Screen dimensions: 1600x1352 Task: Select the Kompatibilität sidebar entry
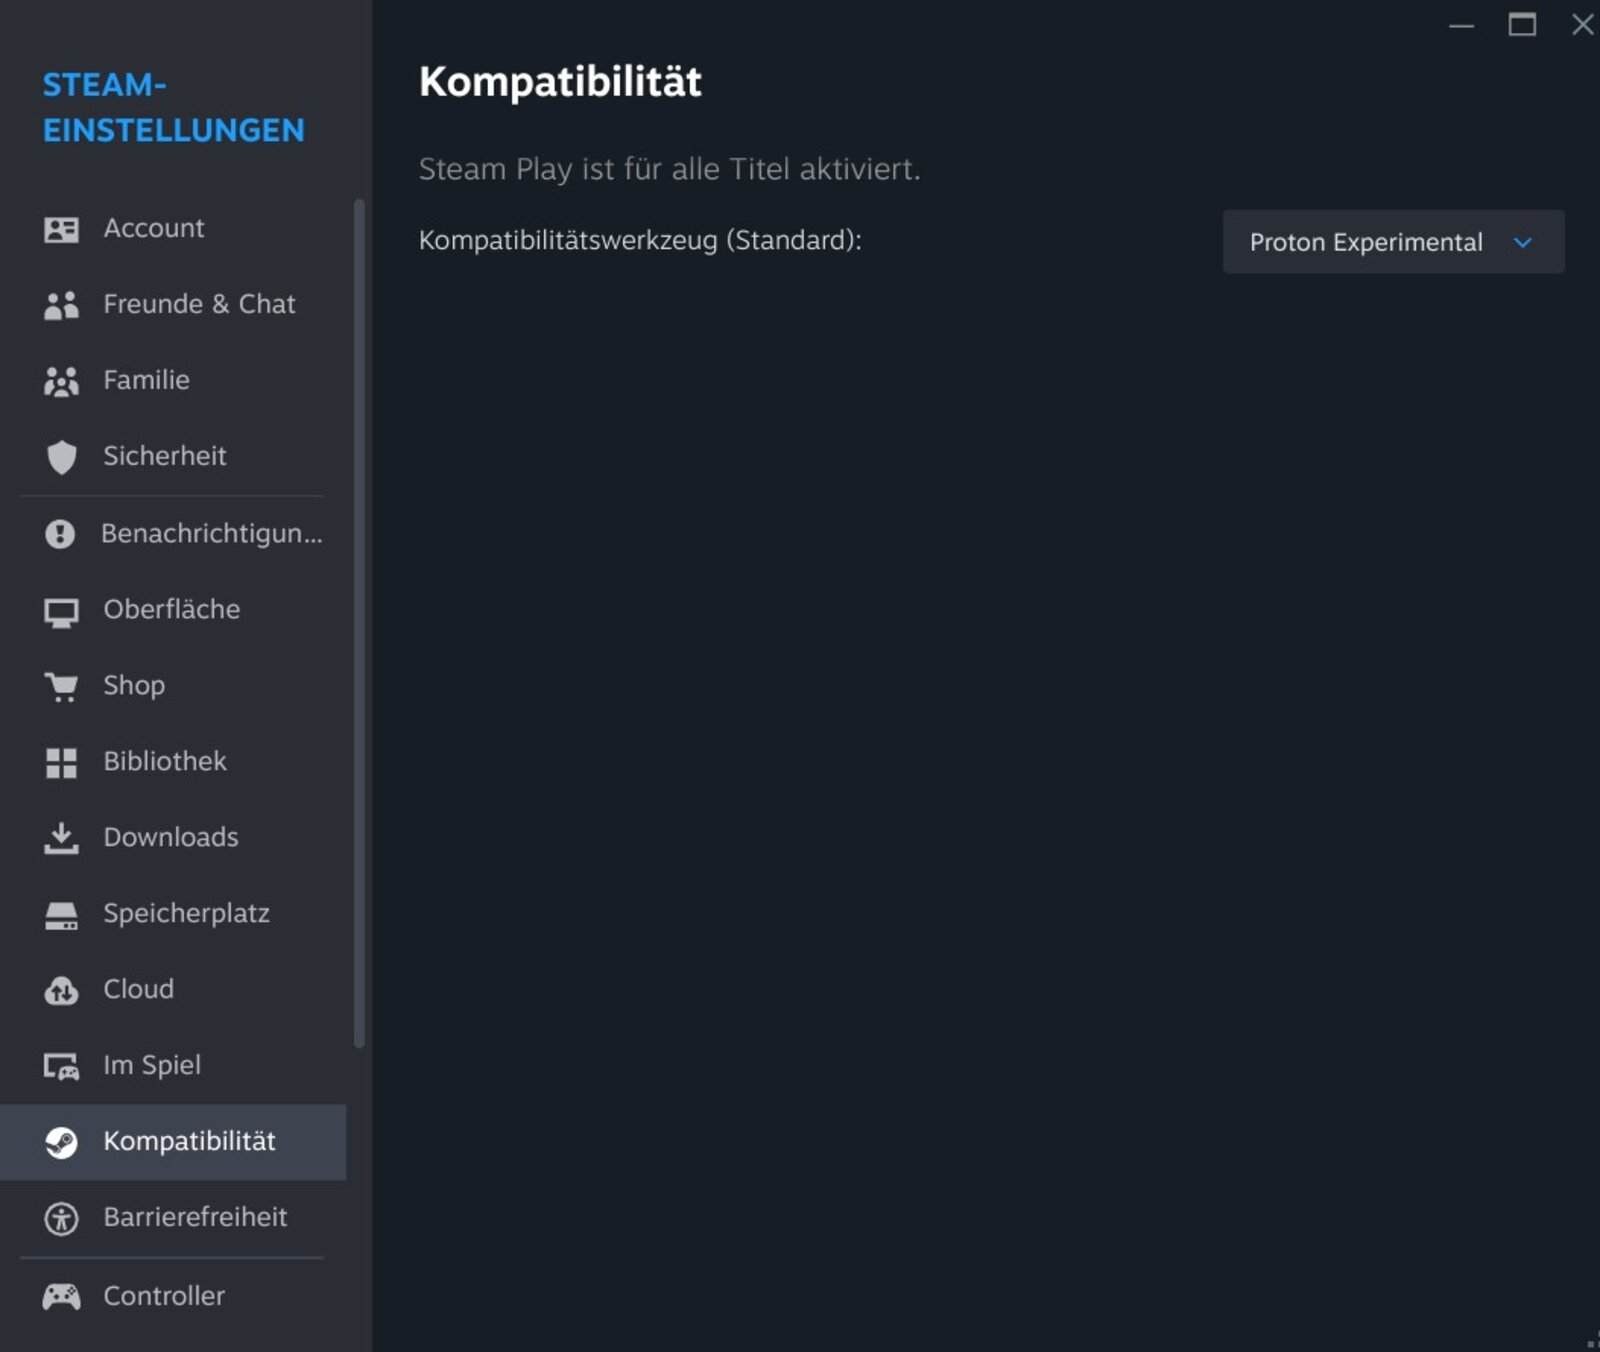[189, 1142]
